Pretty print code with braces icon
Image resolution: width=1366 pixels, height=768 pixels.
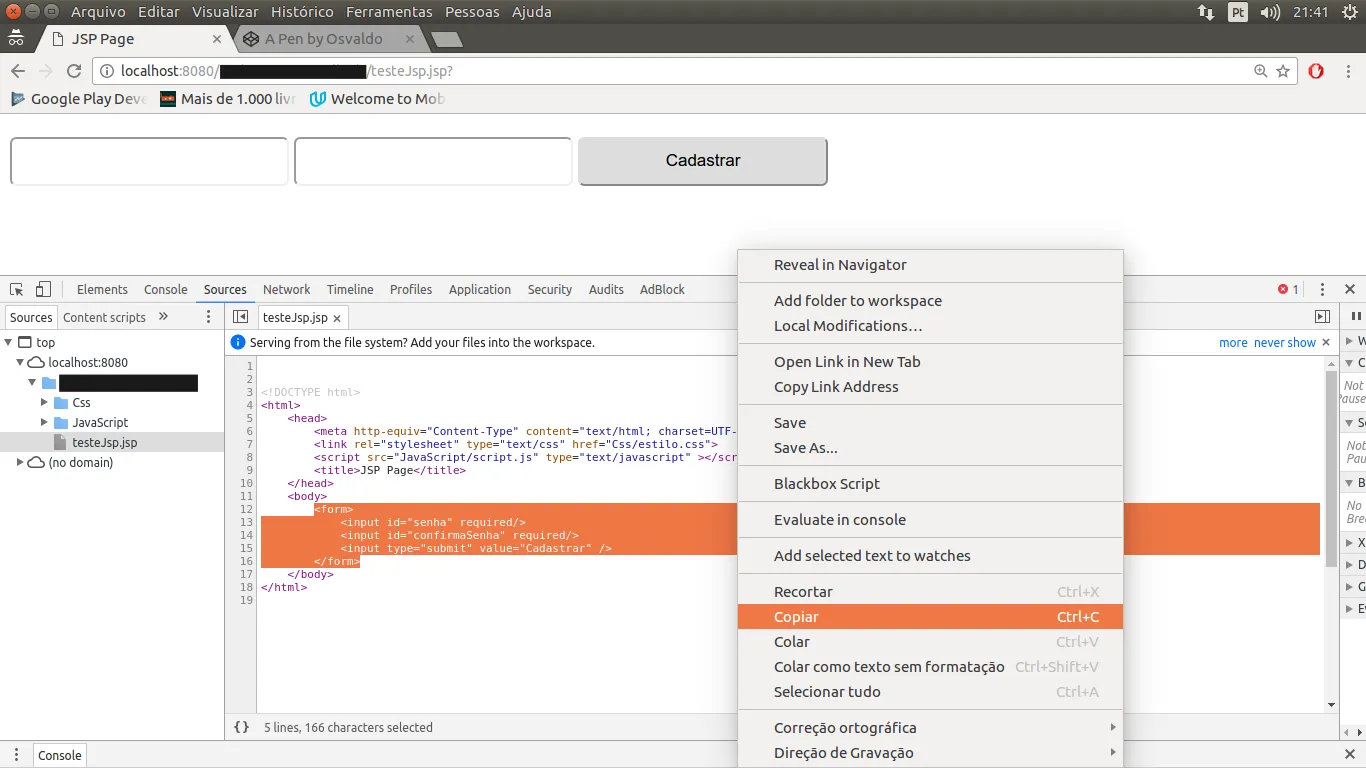click(x=241, y=727)
